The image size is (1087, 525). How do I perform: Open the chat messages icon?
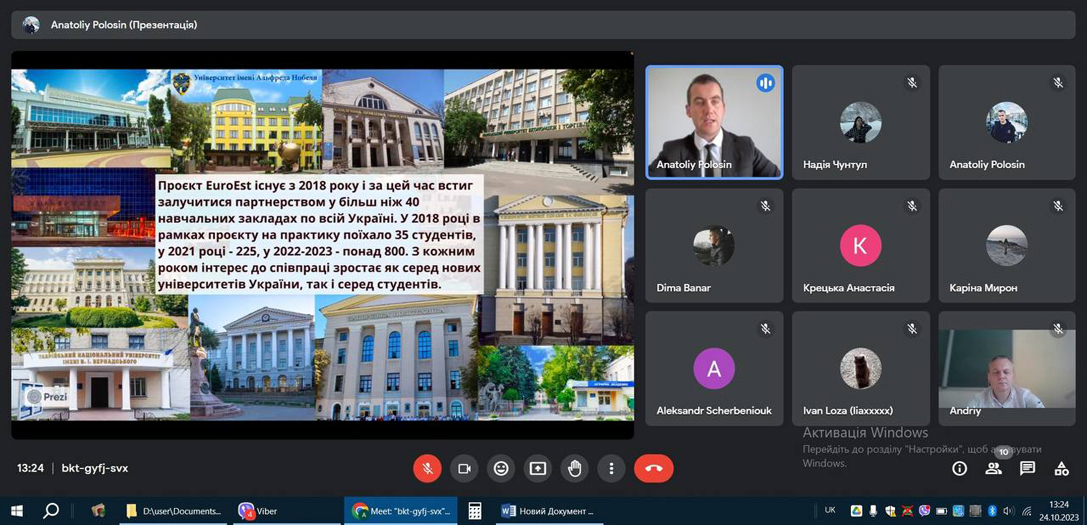(1027, 469)
